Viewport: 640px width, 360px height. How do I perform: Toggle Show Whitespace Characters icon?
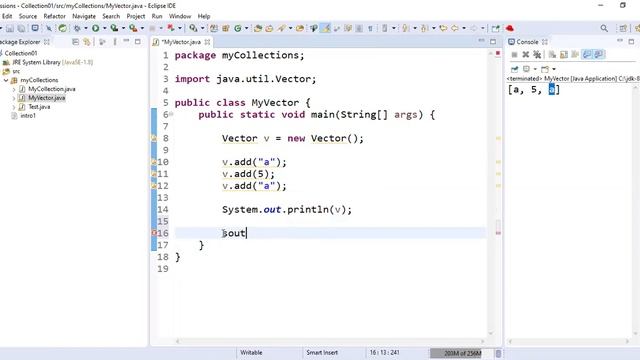tap(371, 28)
